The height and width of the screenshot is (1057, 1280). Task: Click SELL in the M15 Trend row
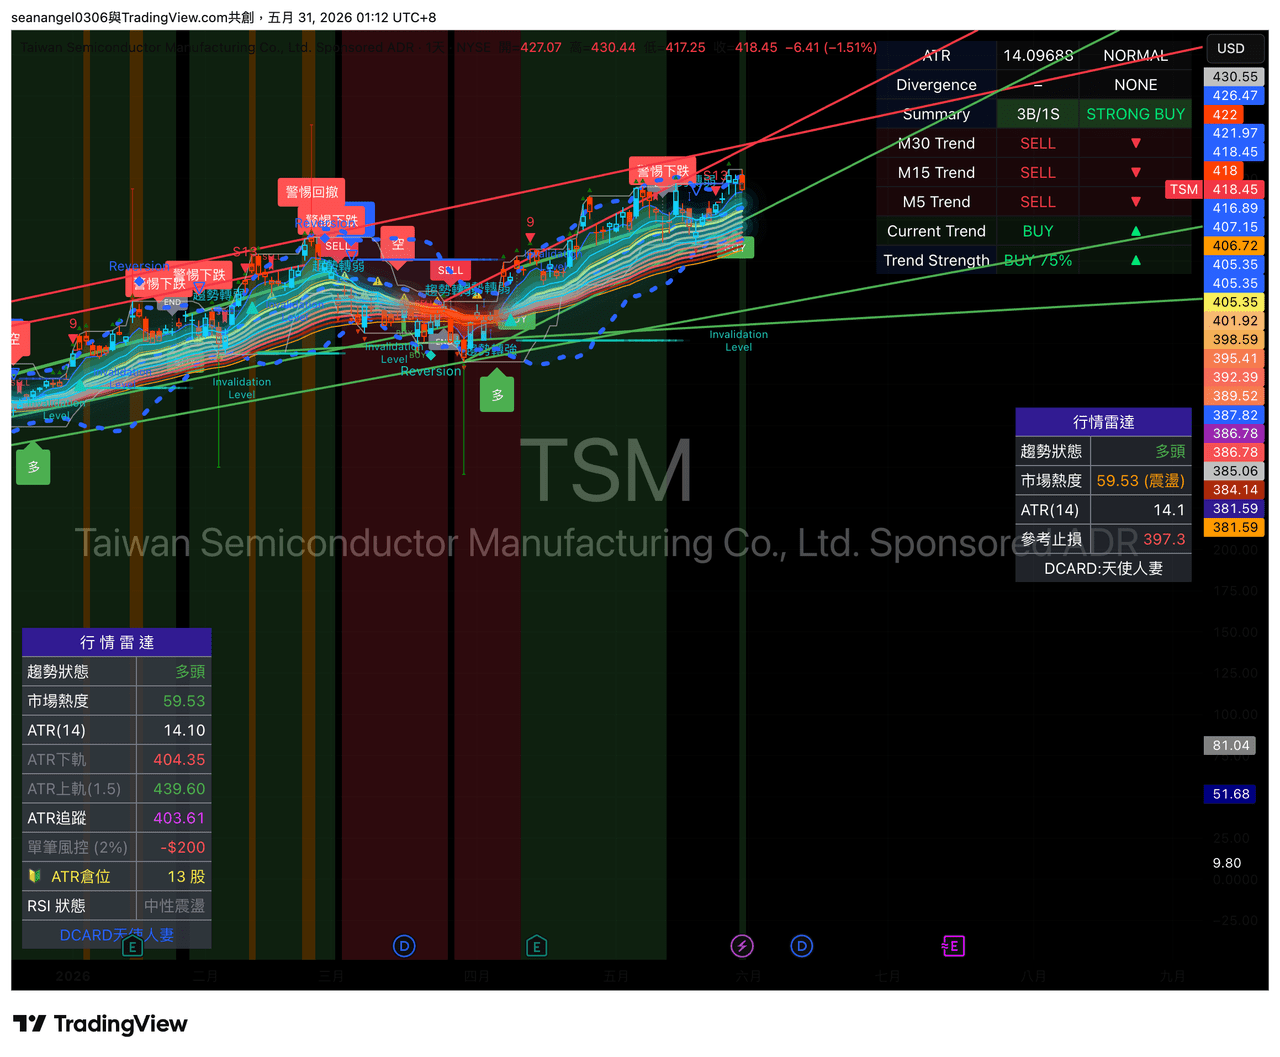pos(1038,172)
